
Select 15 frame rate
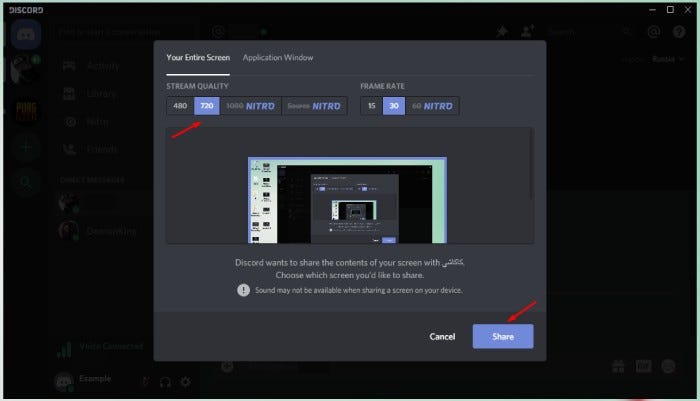tap(371, 106)
